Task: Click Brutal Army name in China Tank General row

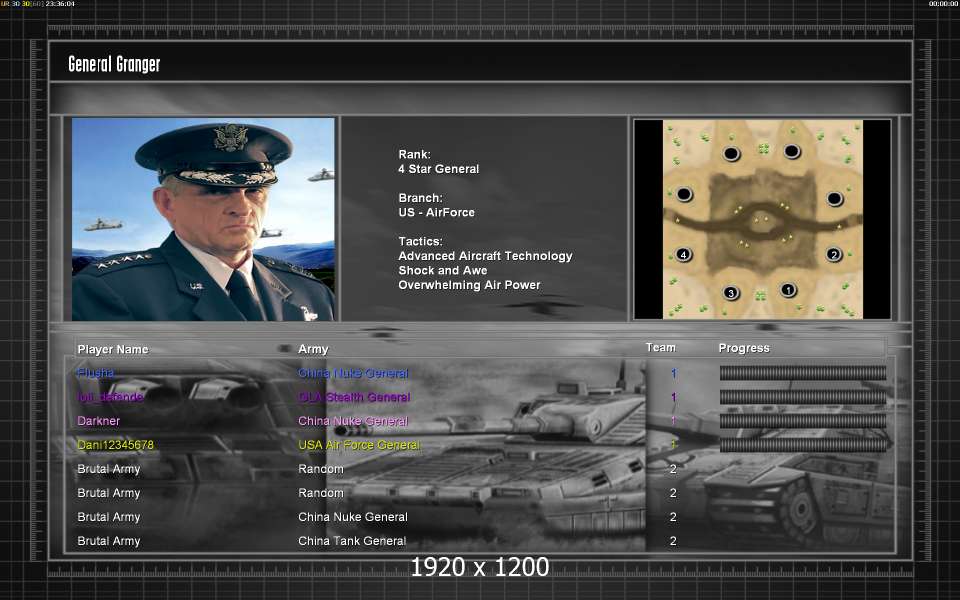Action: click(x=109, y=541)
